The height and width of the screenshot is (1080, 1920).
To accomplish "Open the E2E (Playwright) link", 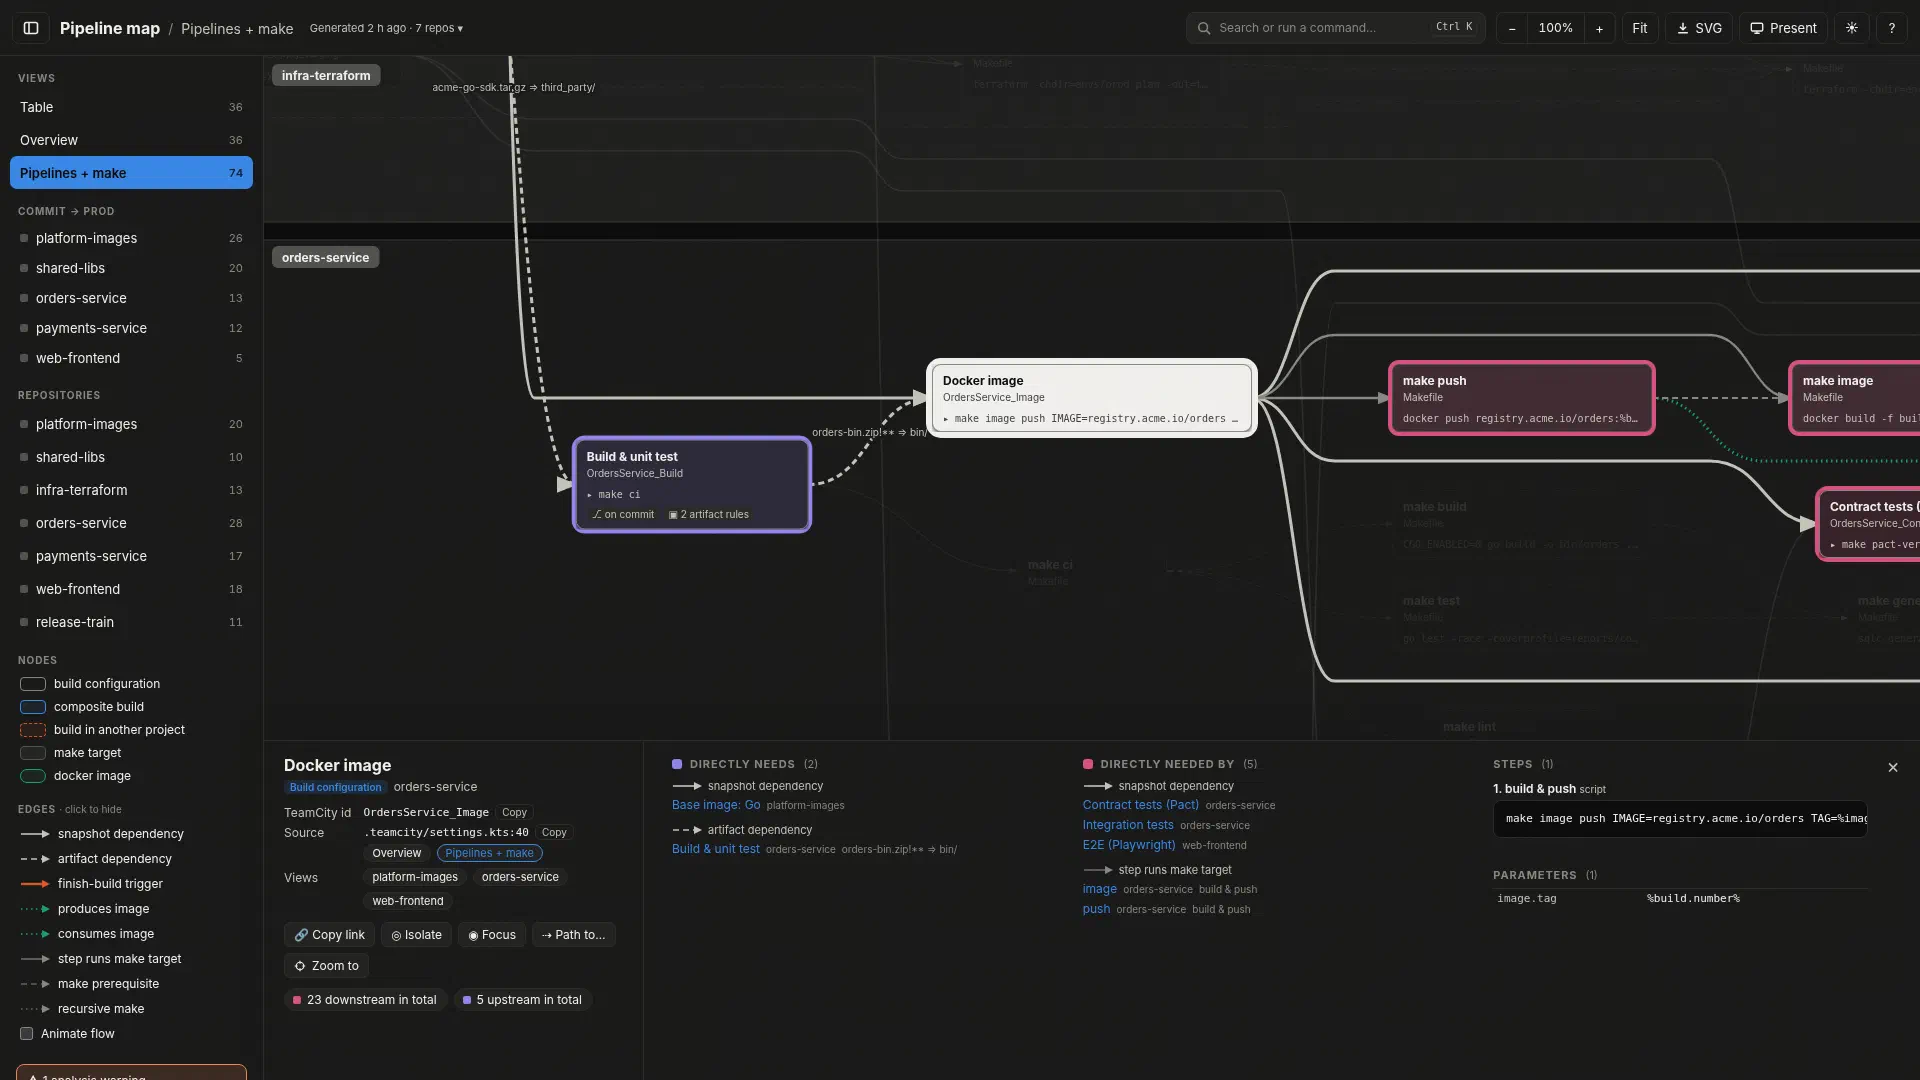I will pos(1128,845).
